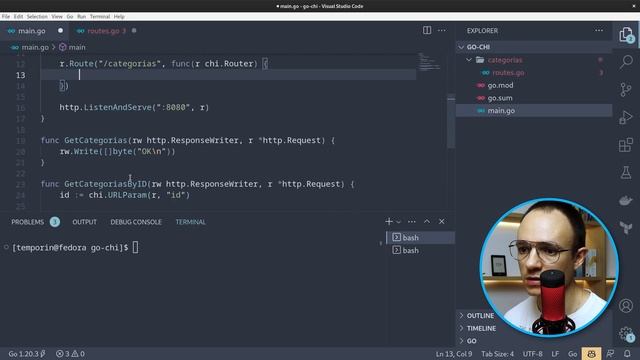640x360 pixels.
Task: Click Tab Size: 4 in status bar
Action: click(498, 354)
